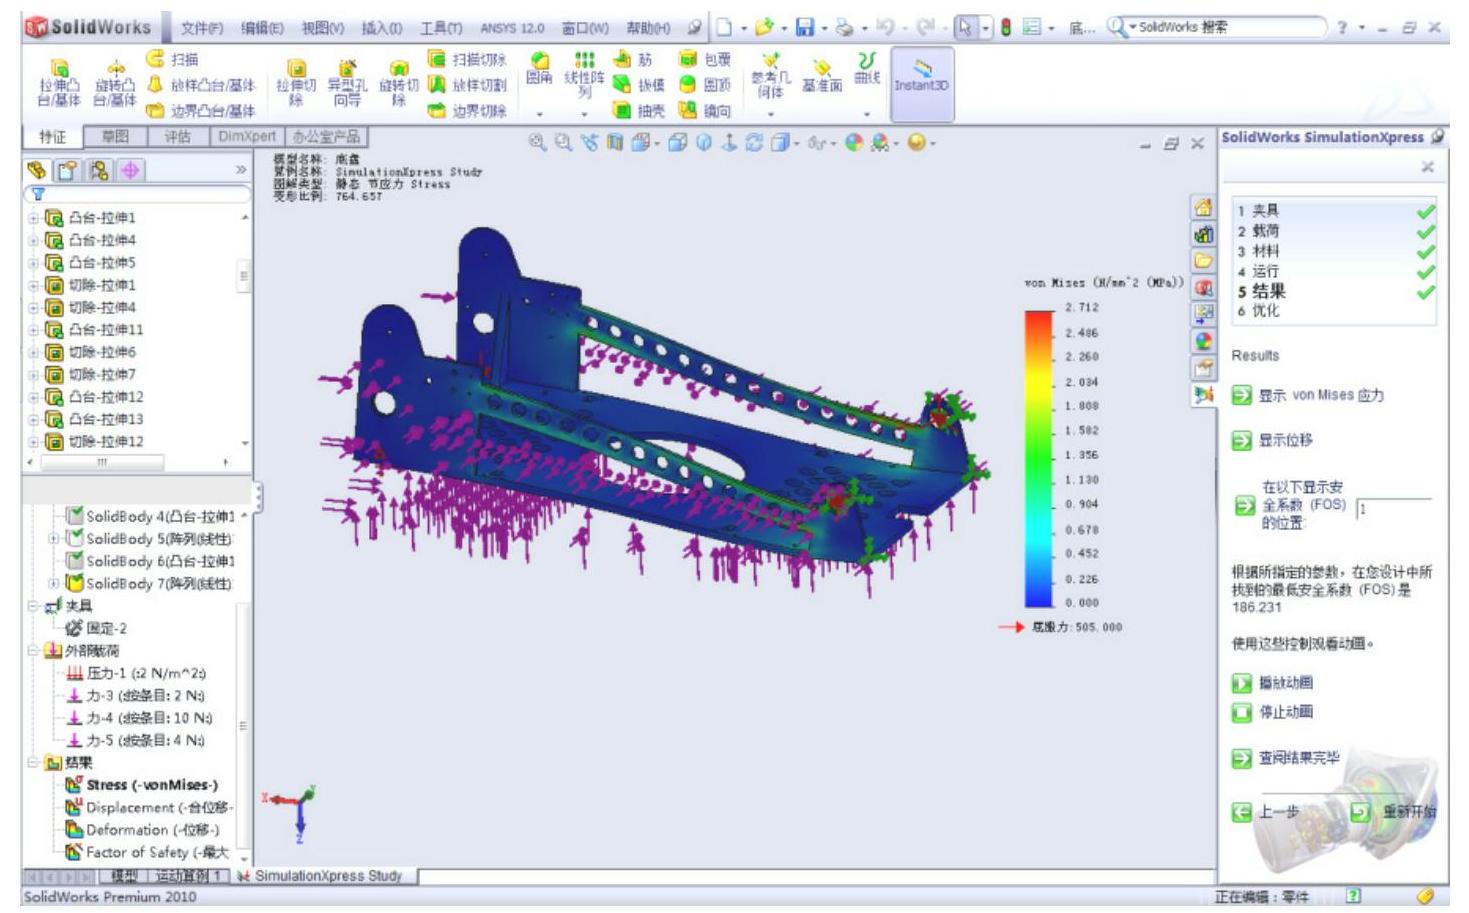The image size is (1469, 913).
Task: Open Reference Geometry (参考几何体)
Action: click(x=770, y=76)
